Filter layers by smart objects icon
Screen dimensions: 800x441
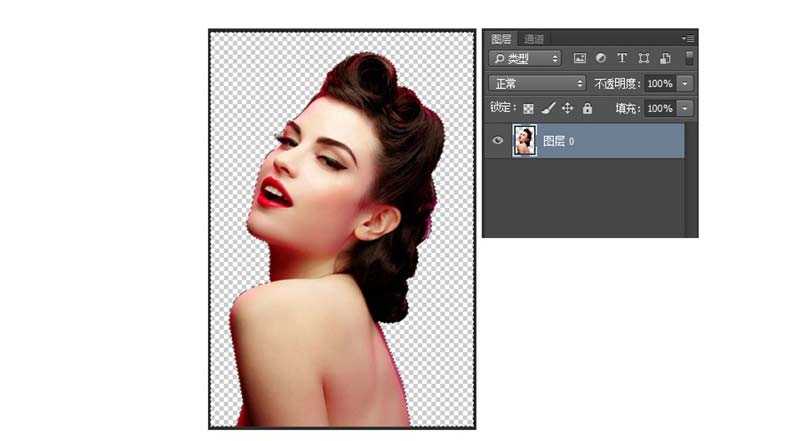665,58
